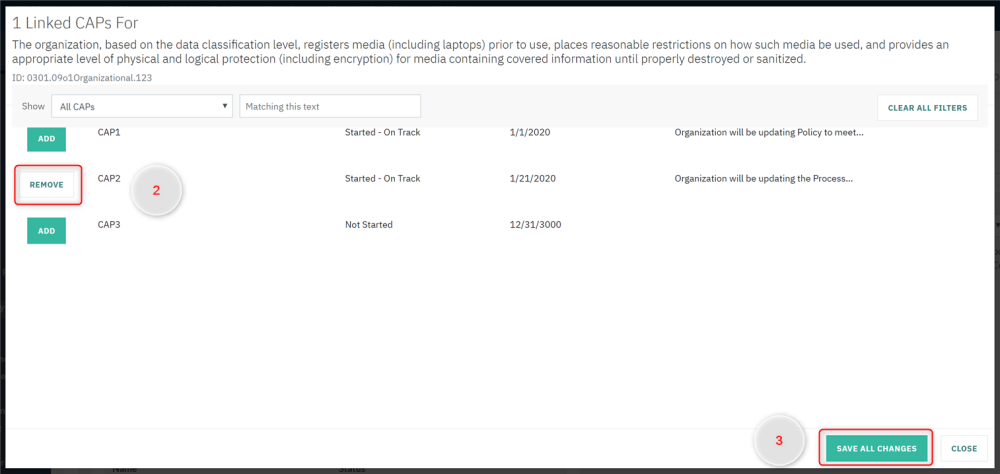Click the 12/31/3000 date for CAP3

pyautogui.click(x=535, y=225)
